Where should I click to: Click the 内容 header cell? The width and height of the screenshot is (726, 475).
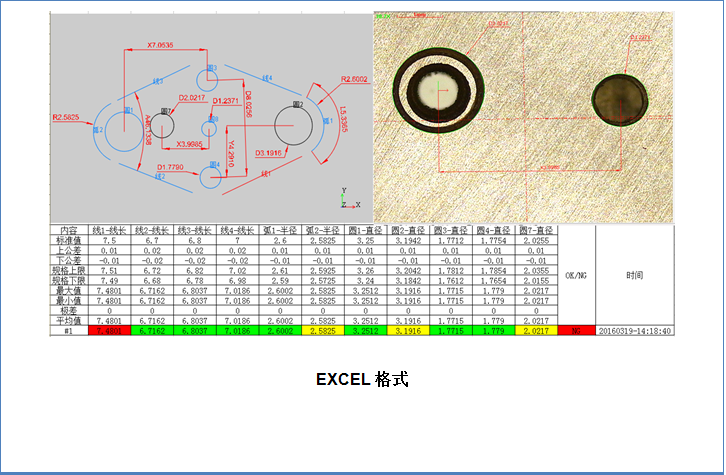pyautogui.click(x=69, y=230)
